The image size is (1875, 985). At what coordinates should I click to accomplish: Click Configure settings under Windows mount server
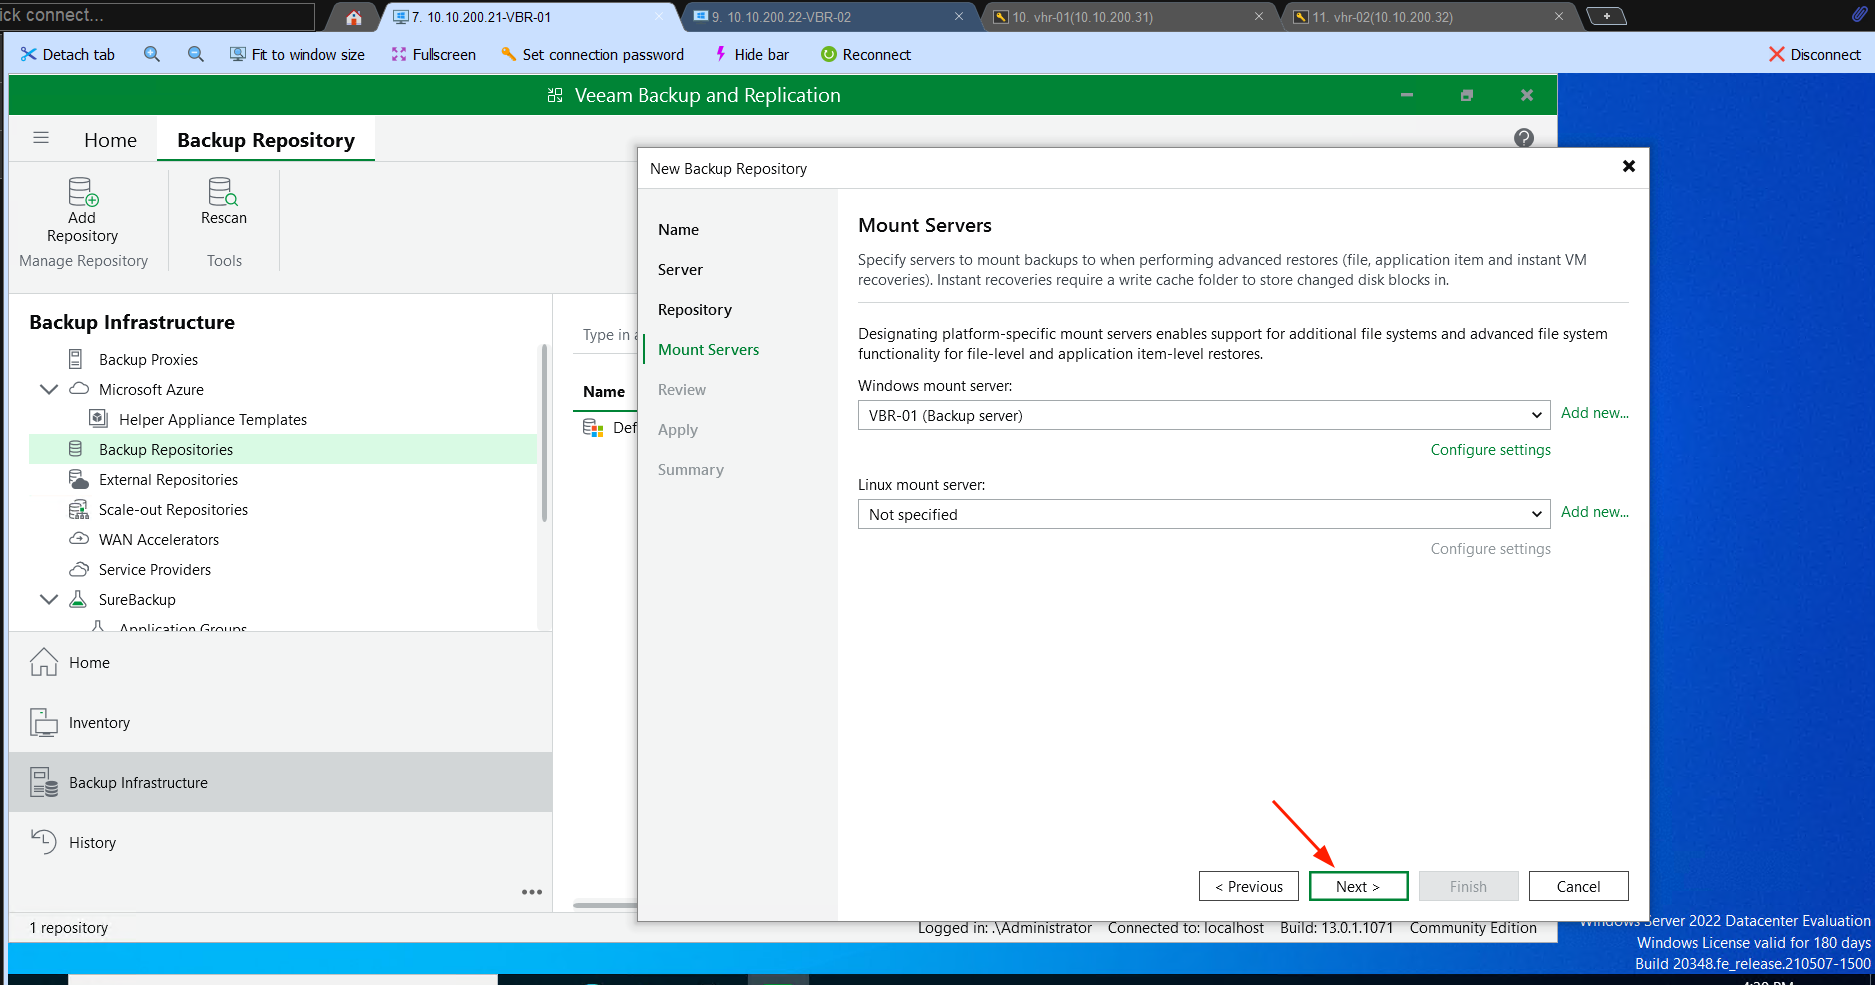click(1490, 450)
